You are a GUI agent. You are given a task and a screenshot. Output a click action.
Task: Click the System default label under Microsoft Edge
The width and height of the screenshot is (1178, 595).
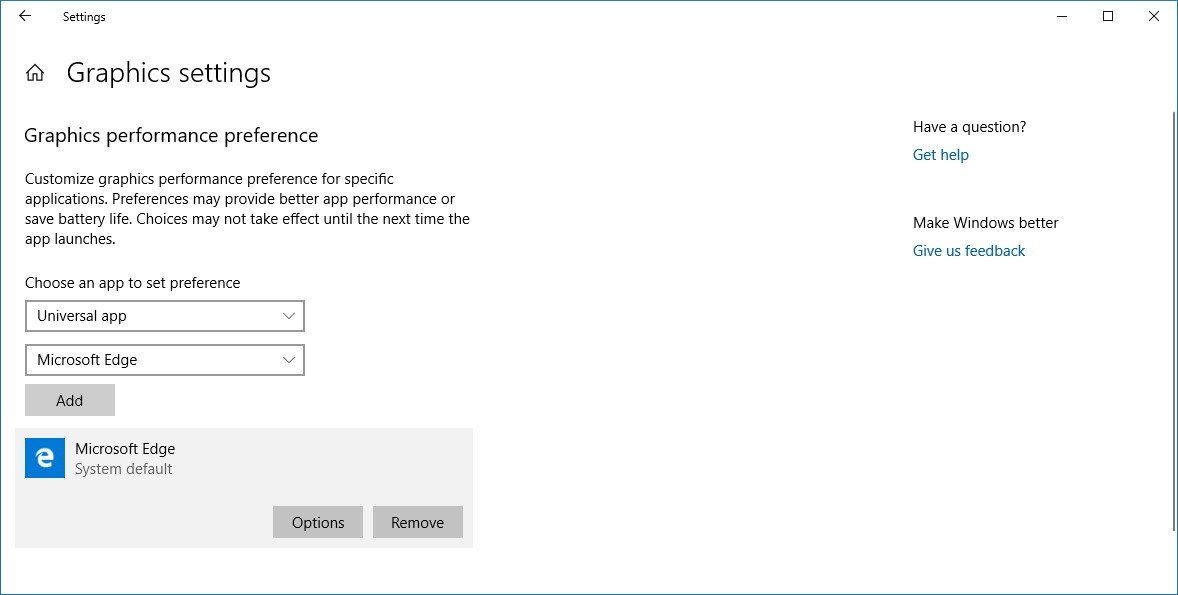pos(124,468)
